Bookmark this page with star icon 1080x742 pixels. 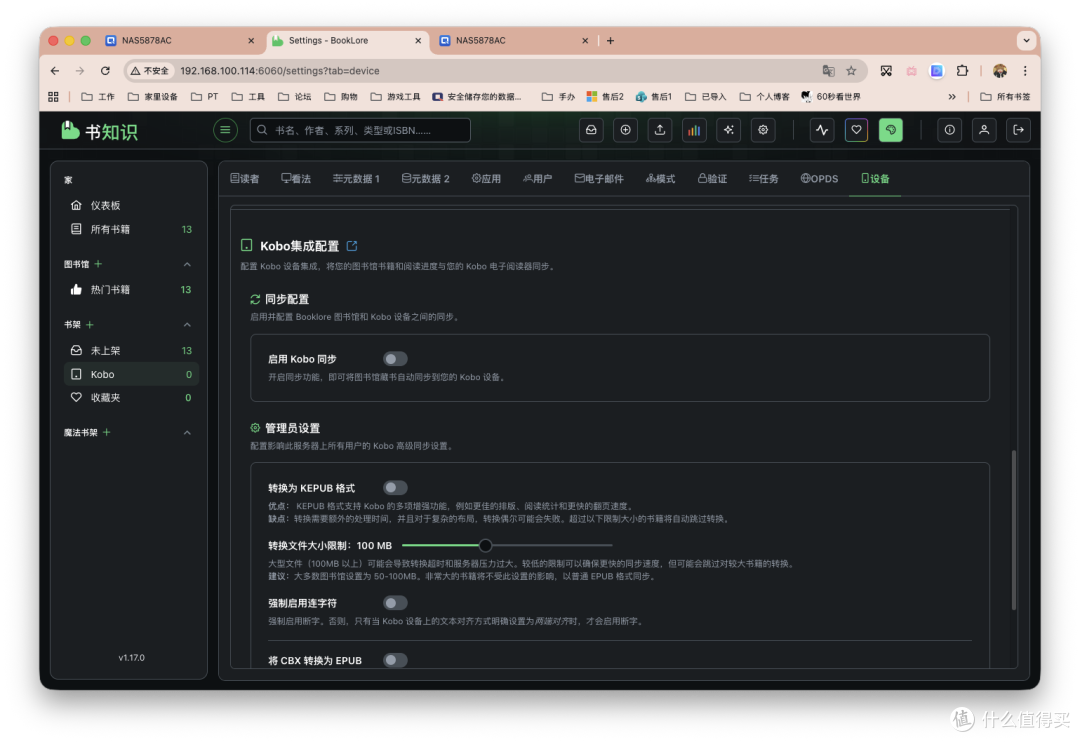click(851, 71)
